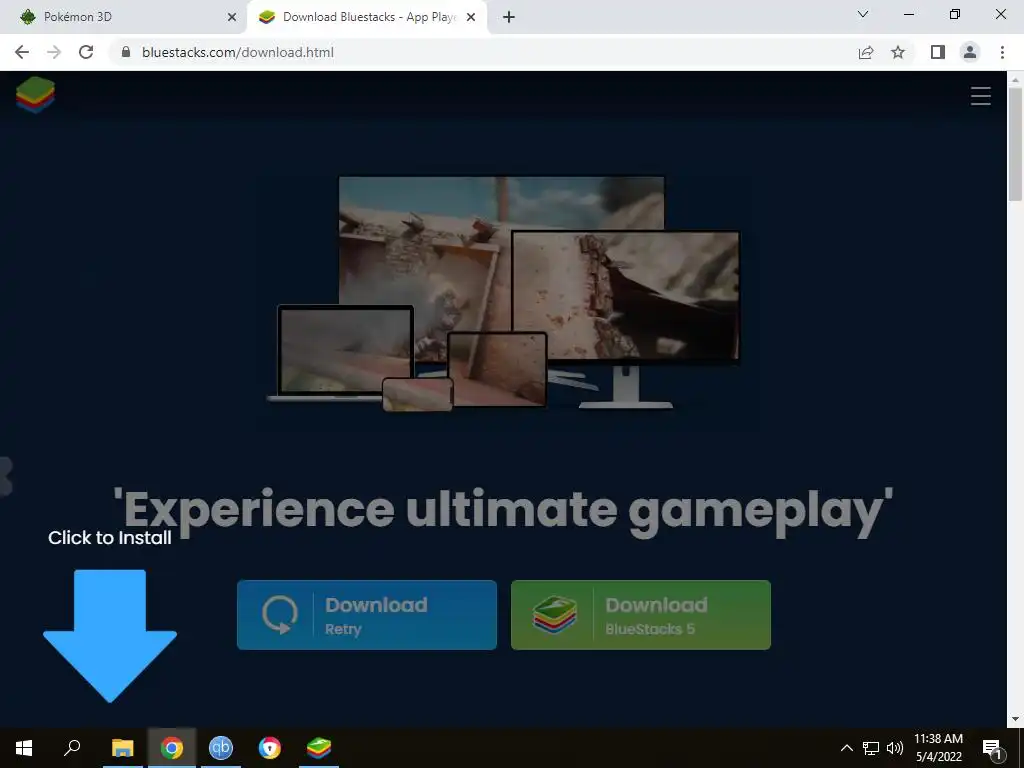This screenshot has width=1024, height=768.
Task: Open qBittorrent from taskbar
Action: (x=221, y=748)
